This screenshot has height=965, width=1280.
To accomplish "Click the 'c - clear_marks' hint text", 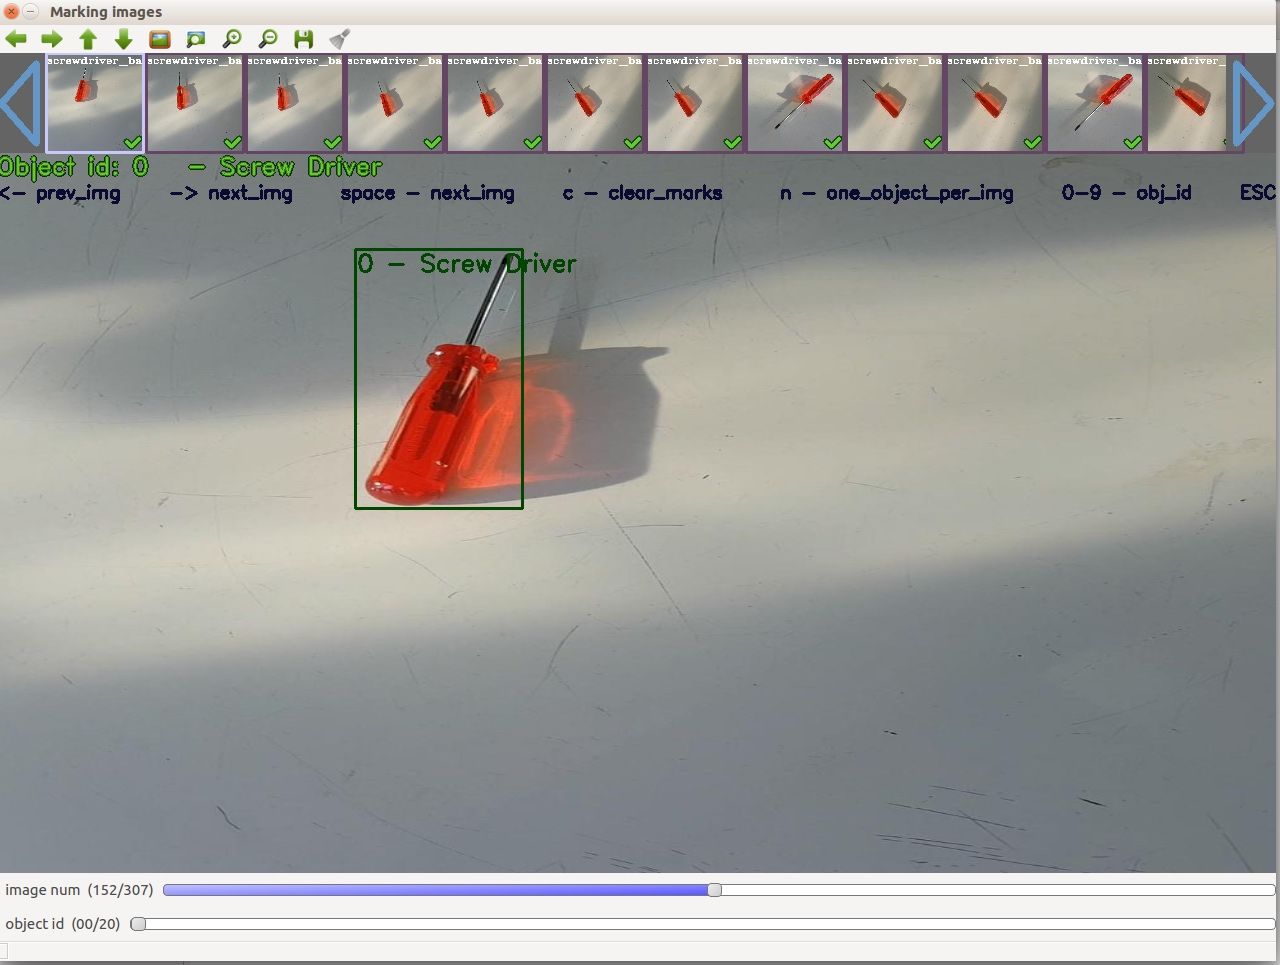I will [642, 193].
